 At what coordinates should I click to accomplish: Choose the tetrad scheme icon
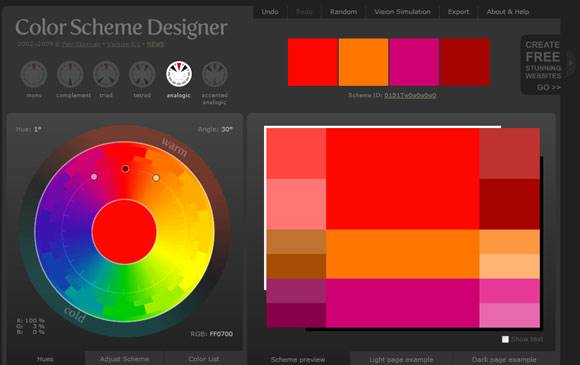click(x=142, y=74)
